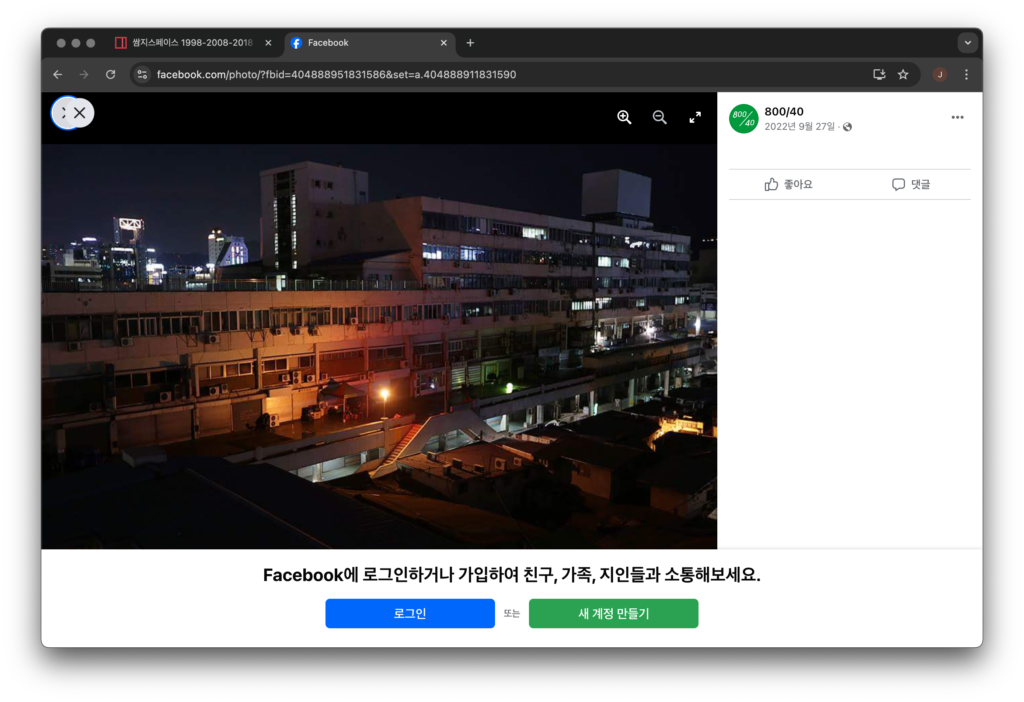This screenshot has width=1024, height=702.
Task: Open the 800/40 page name link
Action: [x=783, y=111]
